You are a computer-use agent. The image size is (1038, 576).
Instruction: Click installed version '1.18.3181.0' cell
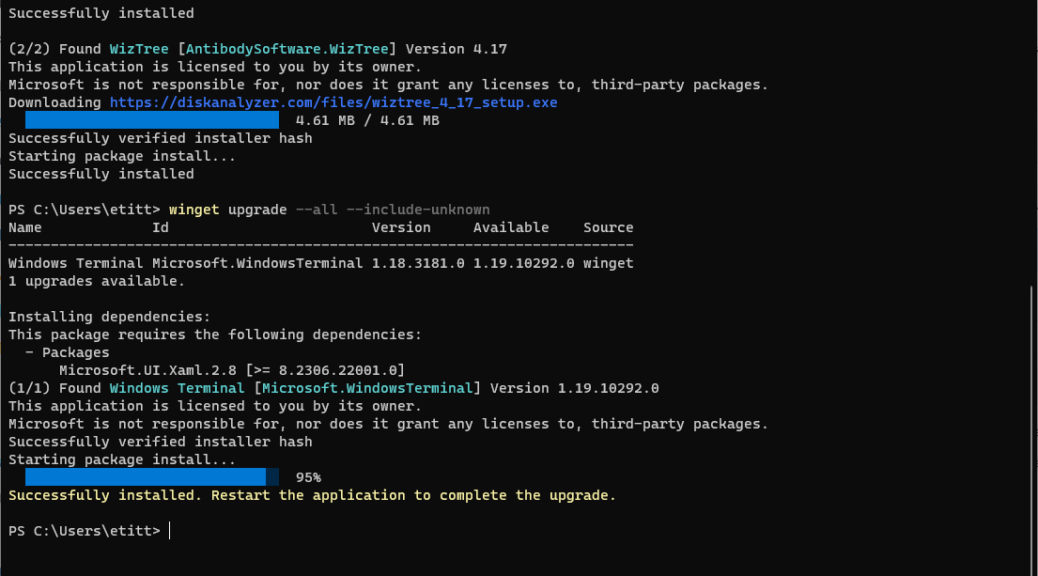pyautogui.click(x=418, y=264)
